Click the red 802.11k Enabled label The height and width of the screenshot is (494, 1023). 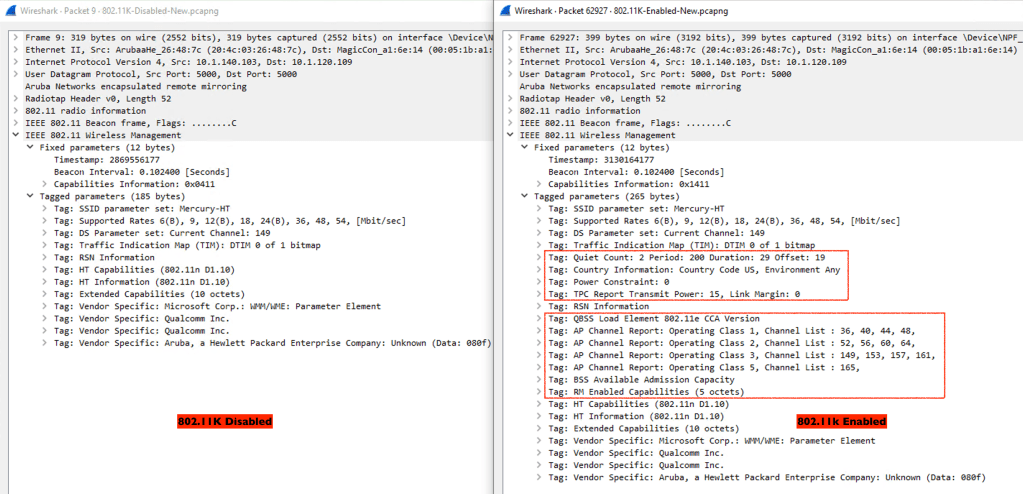coord(841,422)
